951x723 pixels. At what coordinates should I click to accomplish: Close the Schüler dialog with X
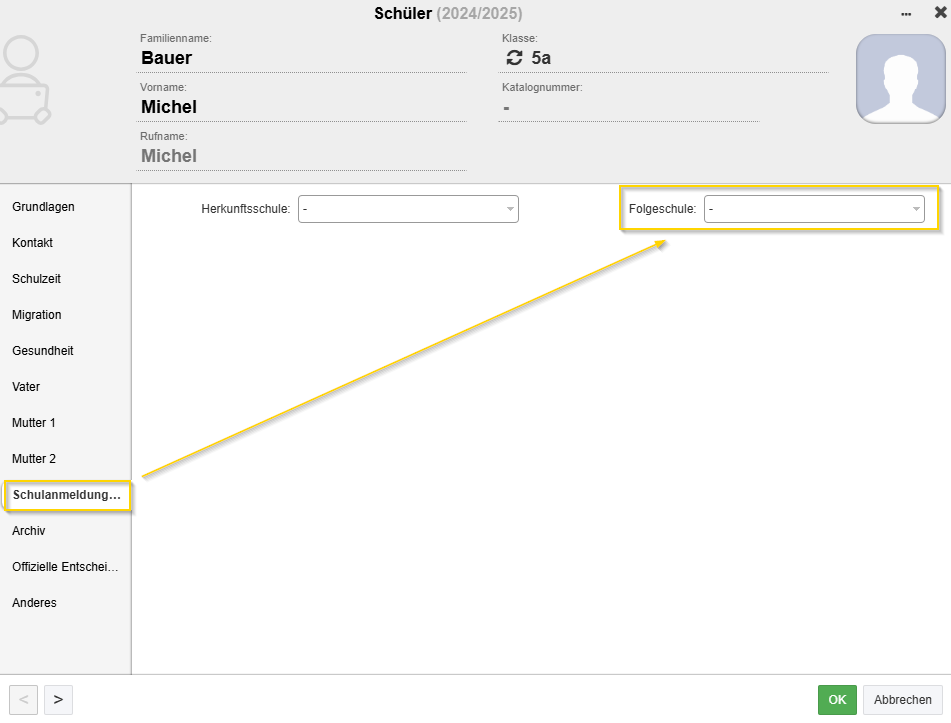click(940, 12)
